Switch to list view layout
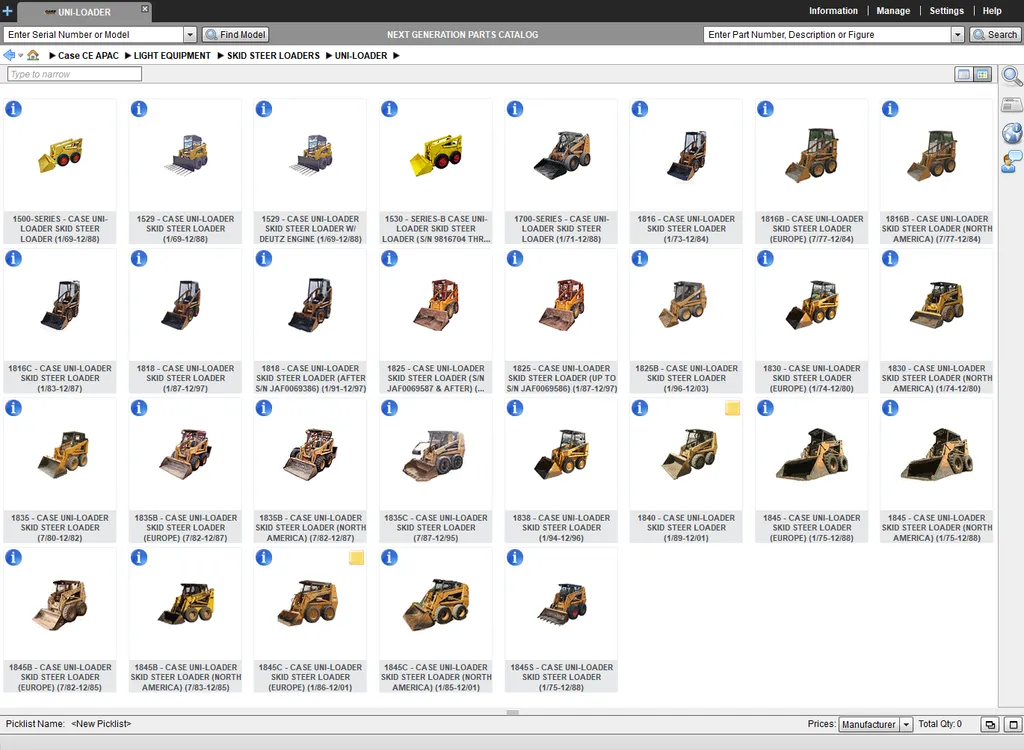 [964, 74]
